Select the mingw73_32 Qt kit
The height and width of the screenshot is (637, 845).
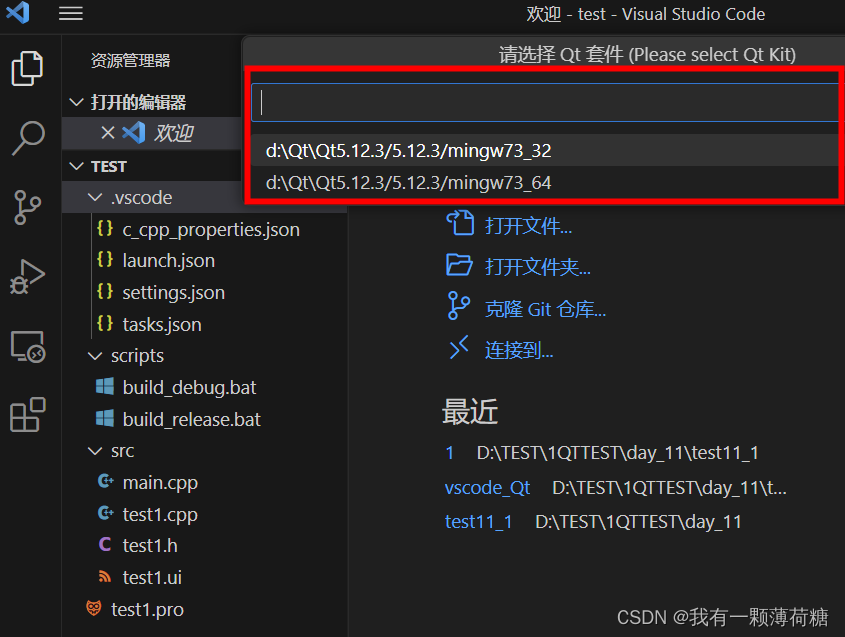click(544, 150)
